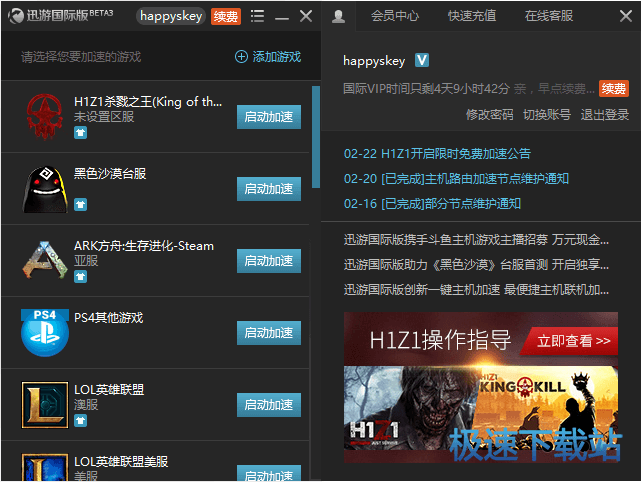Click the 澳服 server label under LOL英雄联盟
Screen dimensions: 643x482
tap(86, 405)
